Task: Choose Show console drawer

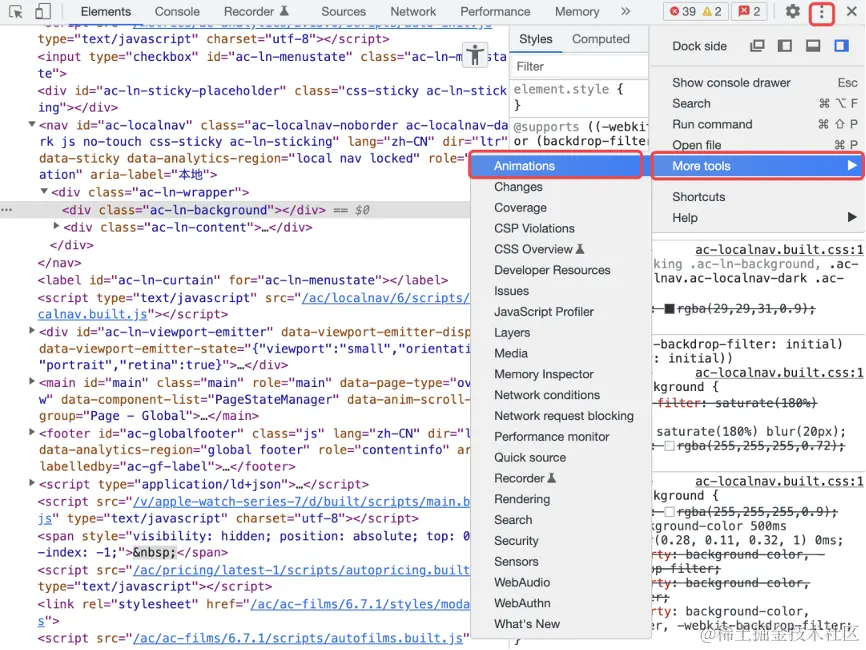Action: (758, 83)
